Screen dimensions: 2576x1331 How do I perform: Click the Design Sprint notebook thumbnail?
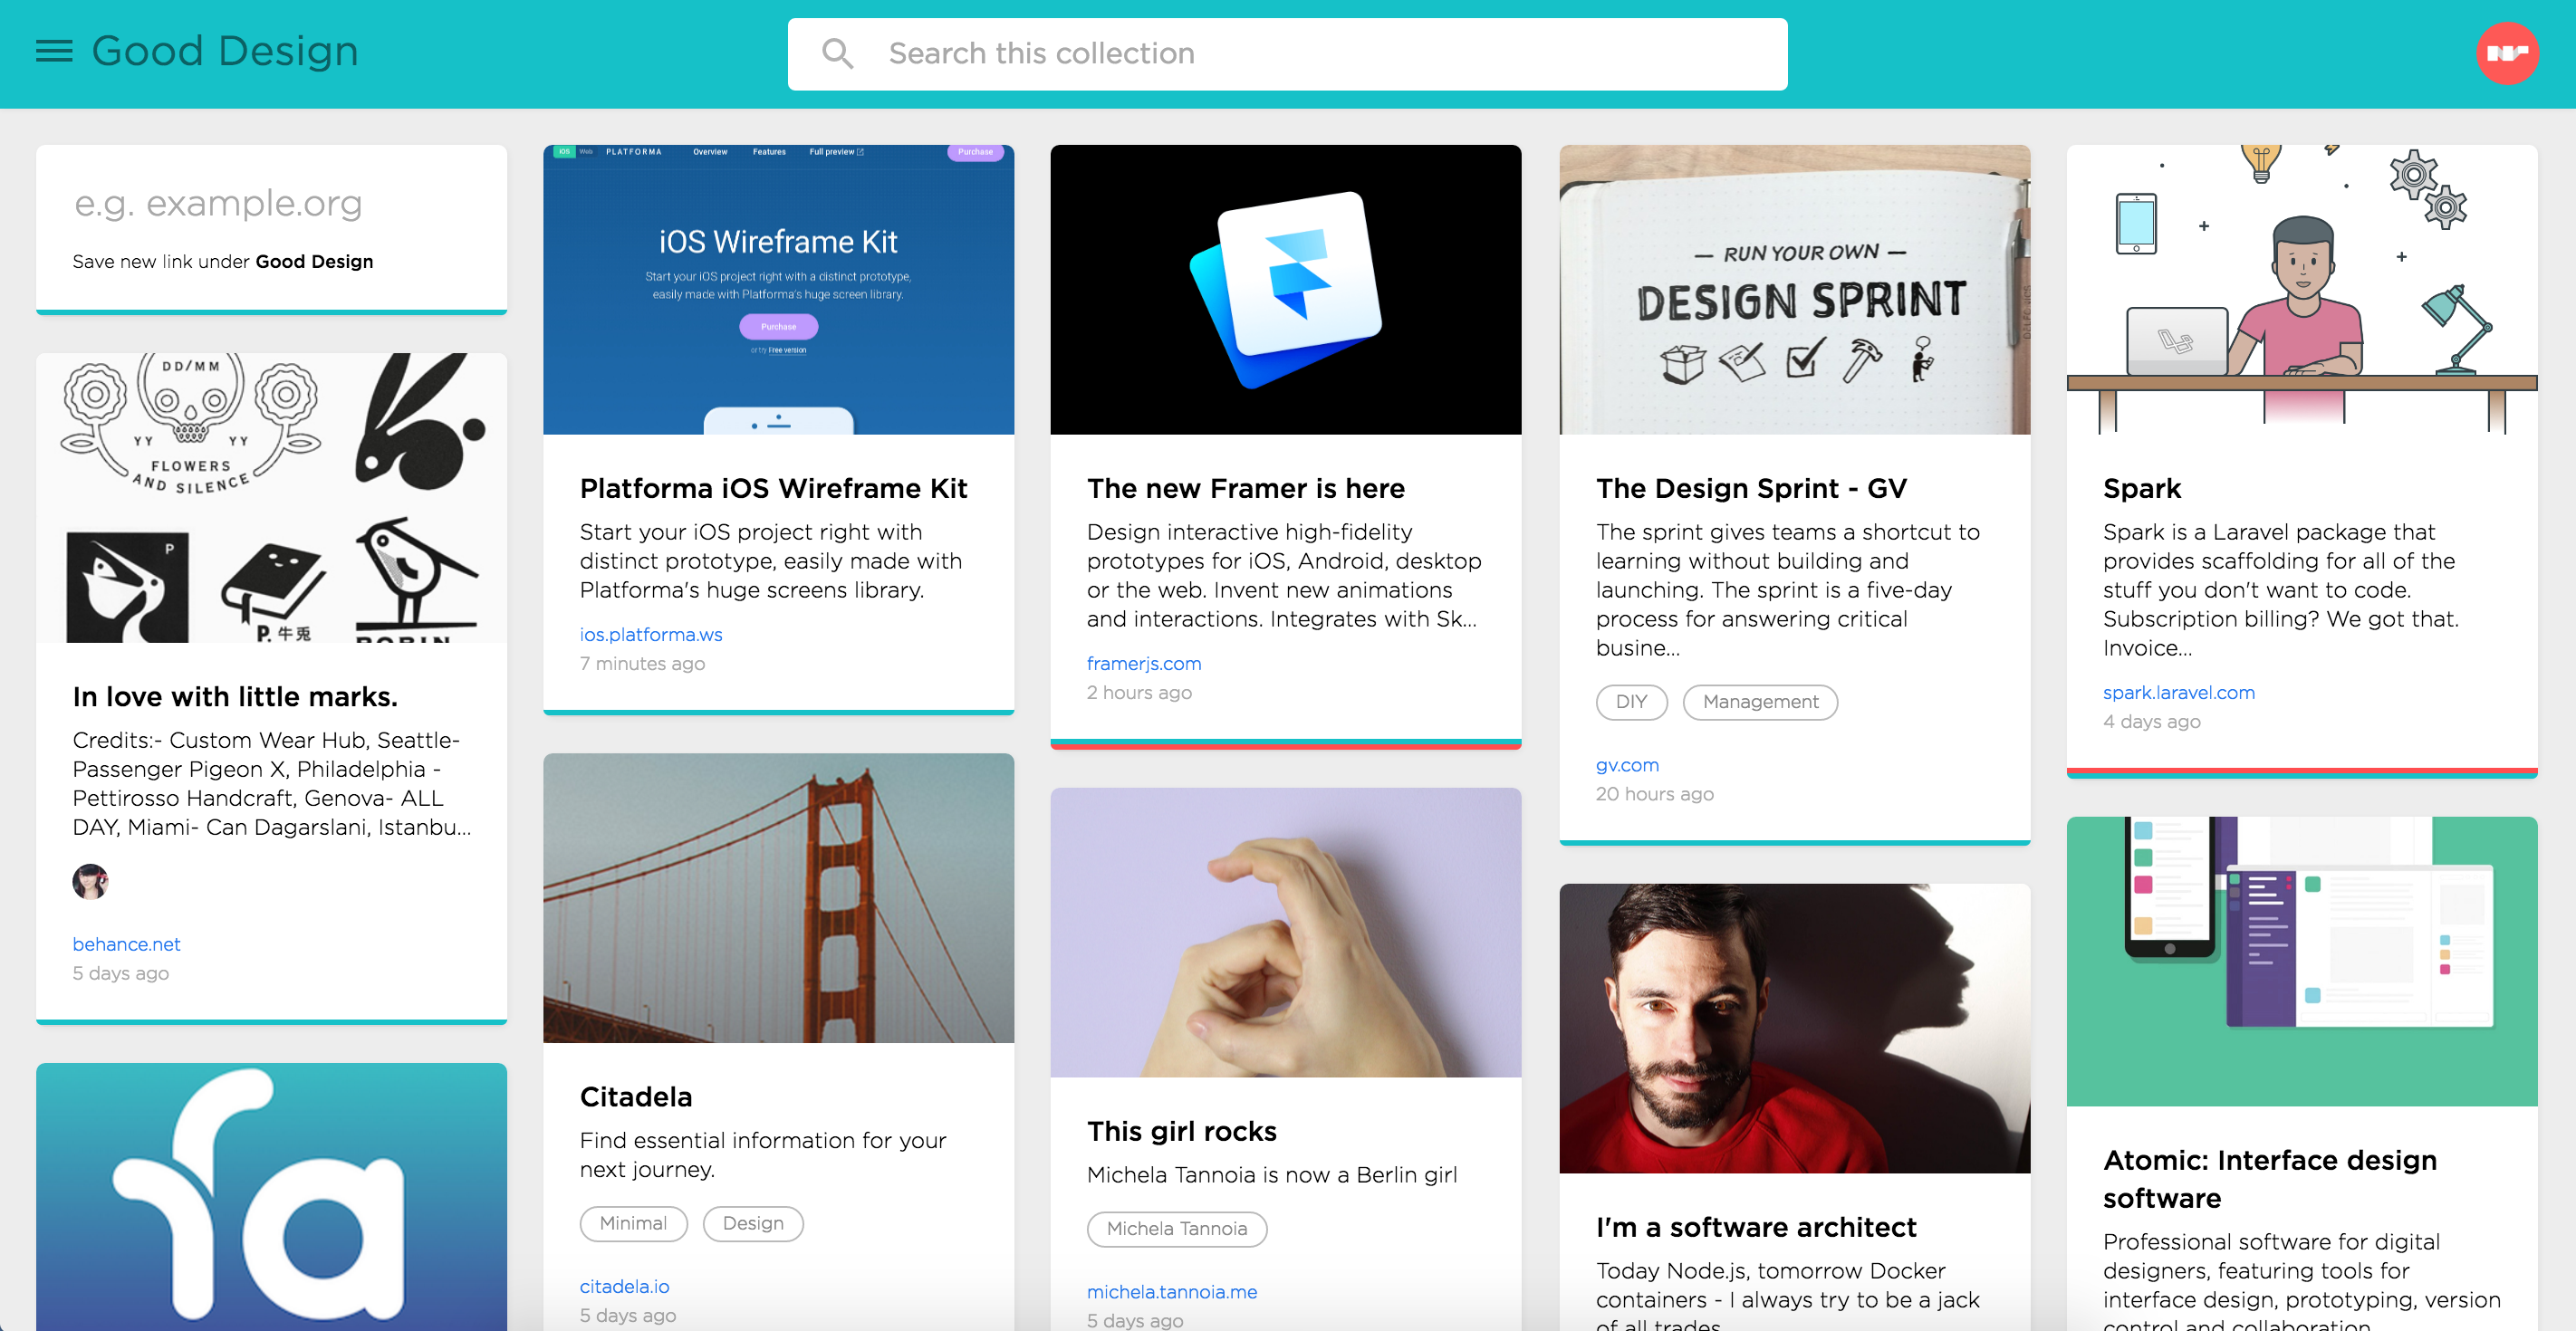[1794, 290]
